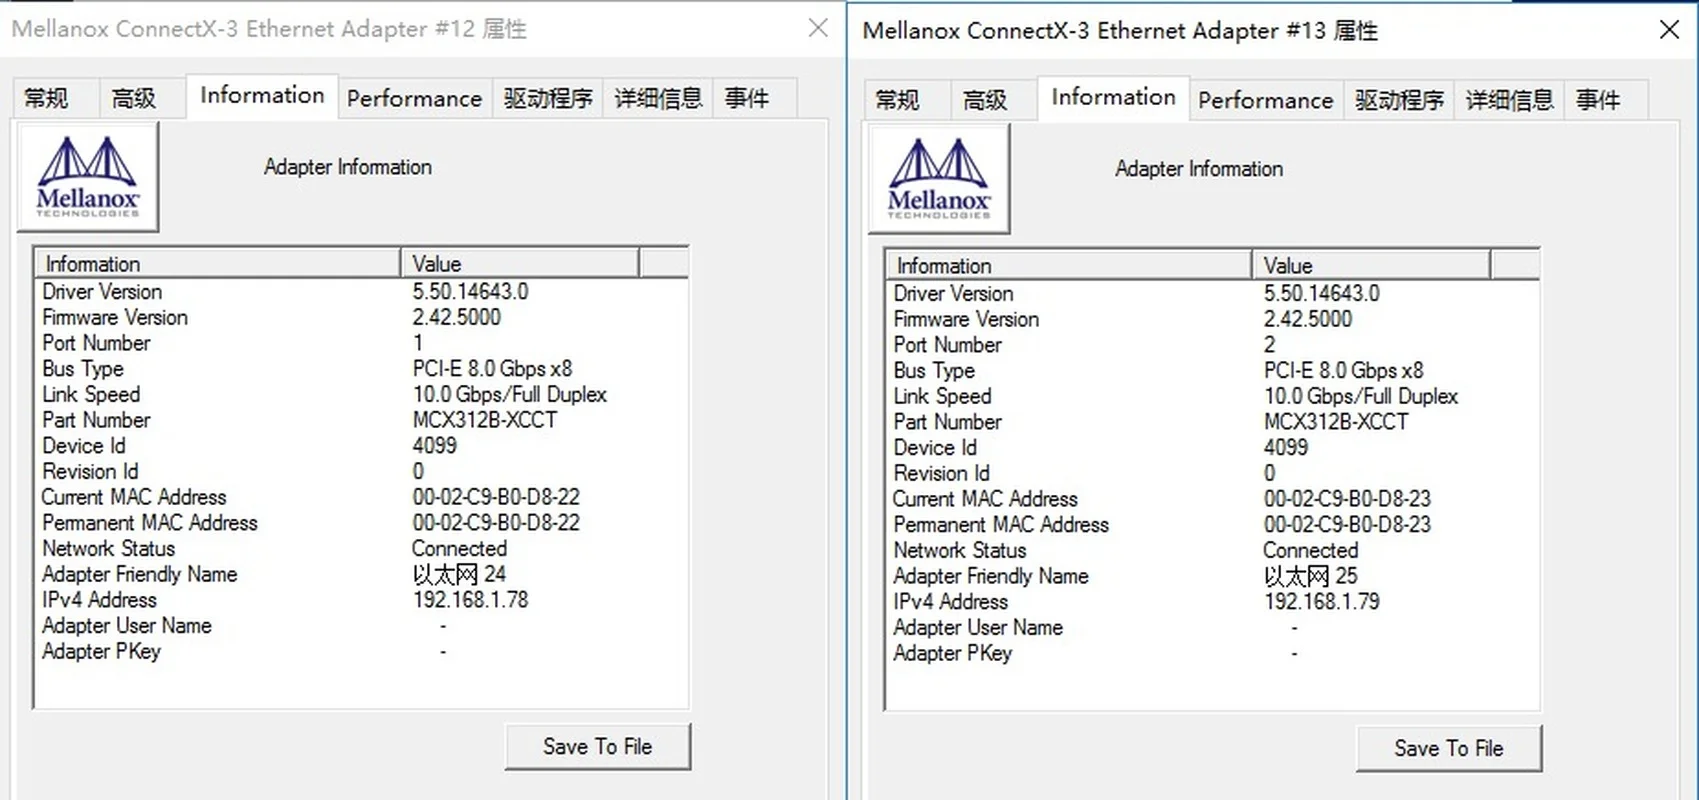The height and width of the screenshot is (800, 1699).
Task: Open 驱动程序 tab in Adapter #13 window
Action: 1399,100
